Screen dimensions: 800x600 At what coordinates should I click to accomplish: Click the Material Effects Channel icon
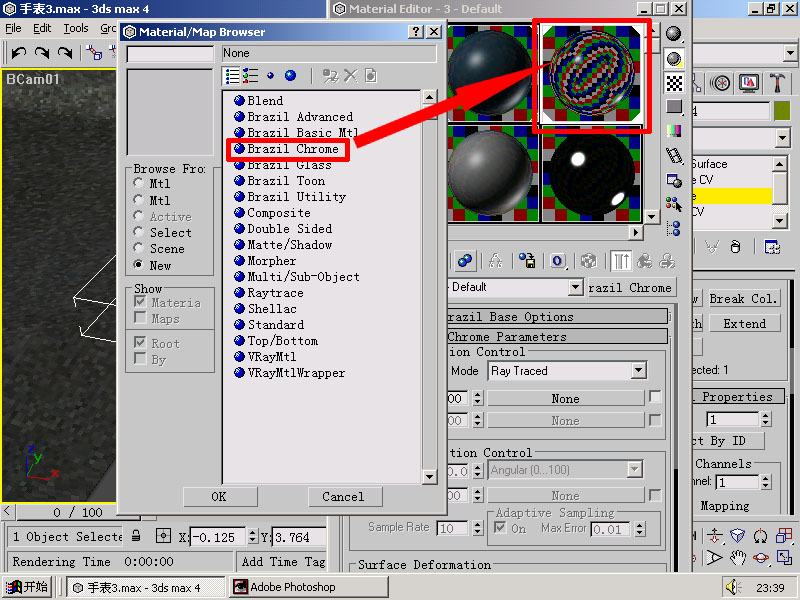[x=557, y=261]
